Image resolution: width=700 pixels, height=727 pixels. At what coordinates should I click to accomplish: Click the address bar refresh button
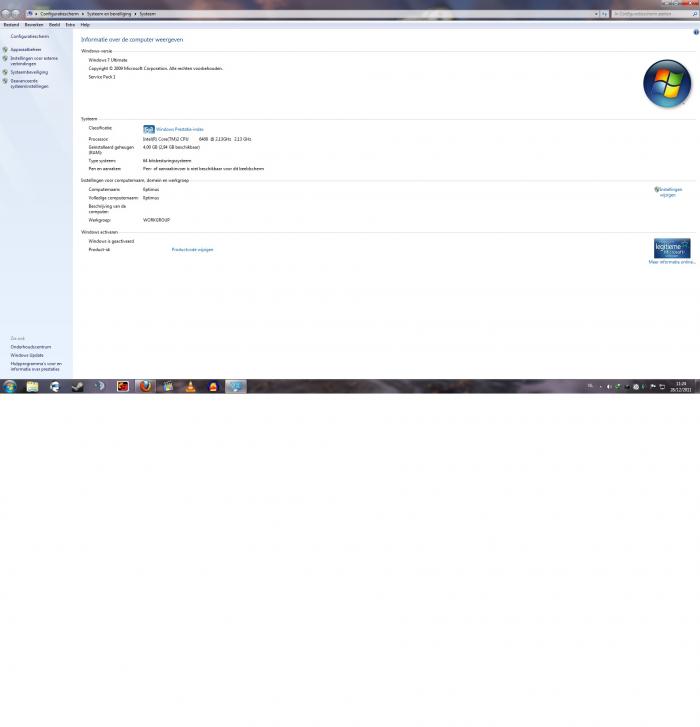[x=605, y=14]
